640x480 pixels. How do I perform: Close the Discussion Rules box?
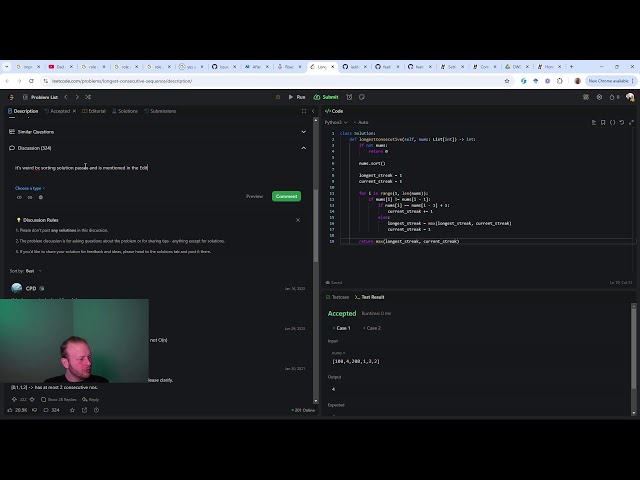298,220
